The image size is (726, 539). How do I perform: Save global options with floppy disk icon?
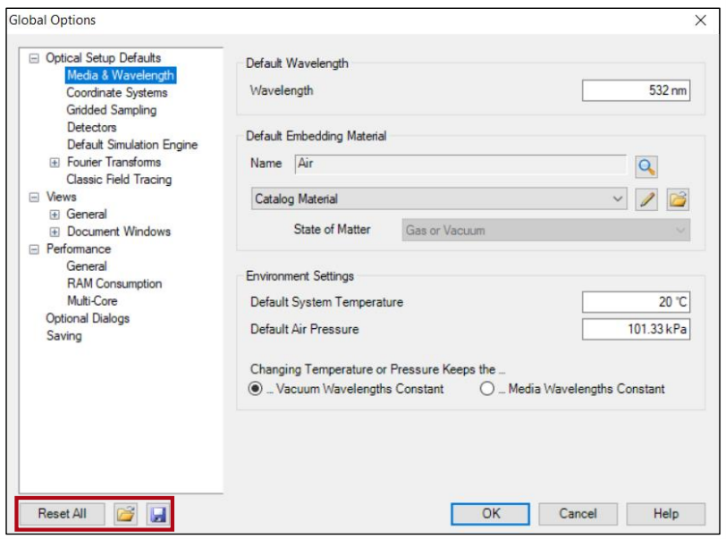[x=158, y=514]
